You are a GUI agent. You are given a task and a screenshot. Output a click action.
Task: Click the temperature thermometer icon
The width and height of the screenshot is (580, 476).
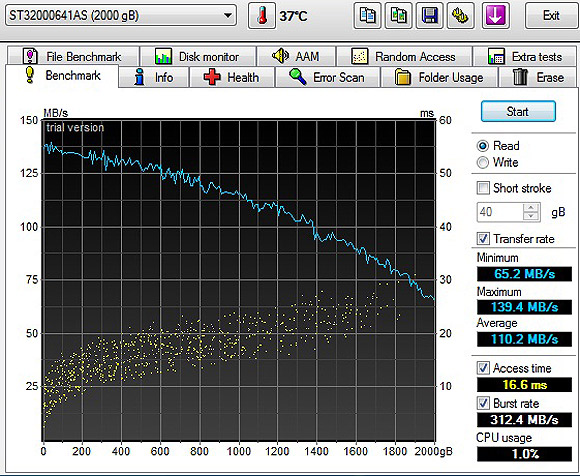262,16
